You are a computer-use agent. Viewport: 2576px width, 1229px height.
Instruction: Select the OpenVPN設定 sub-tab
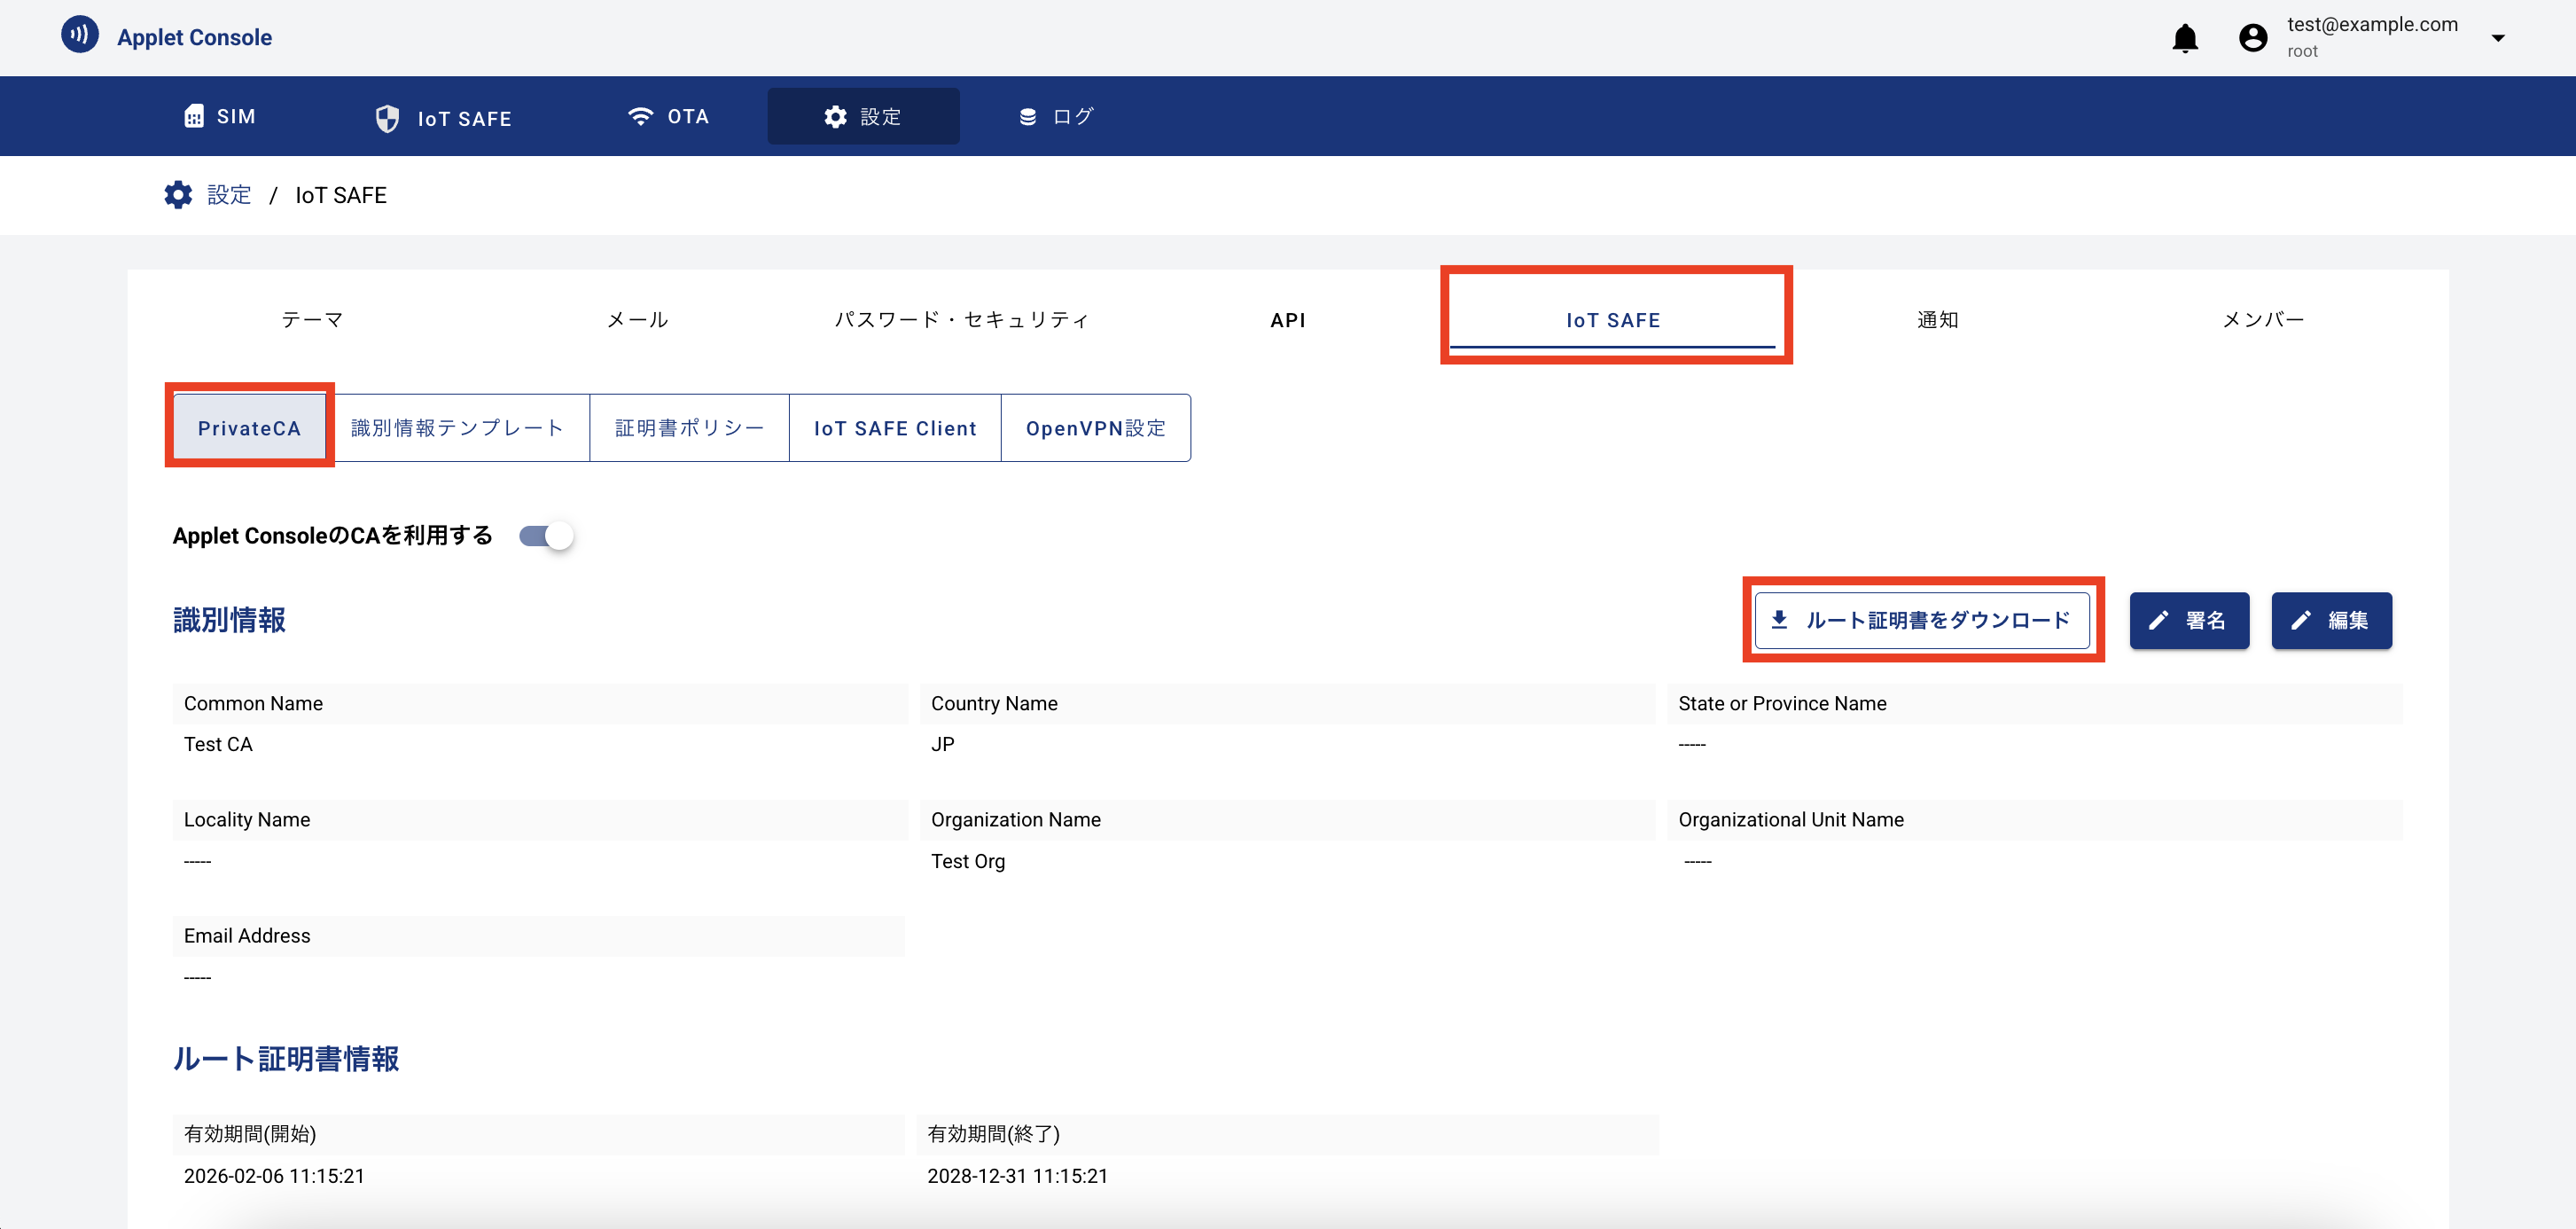coord(1095,428)
